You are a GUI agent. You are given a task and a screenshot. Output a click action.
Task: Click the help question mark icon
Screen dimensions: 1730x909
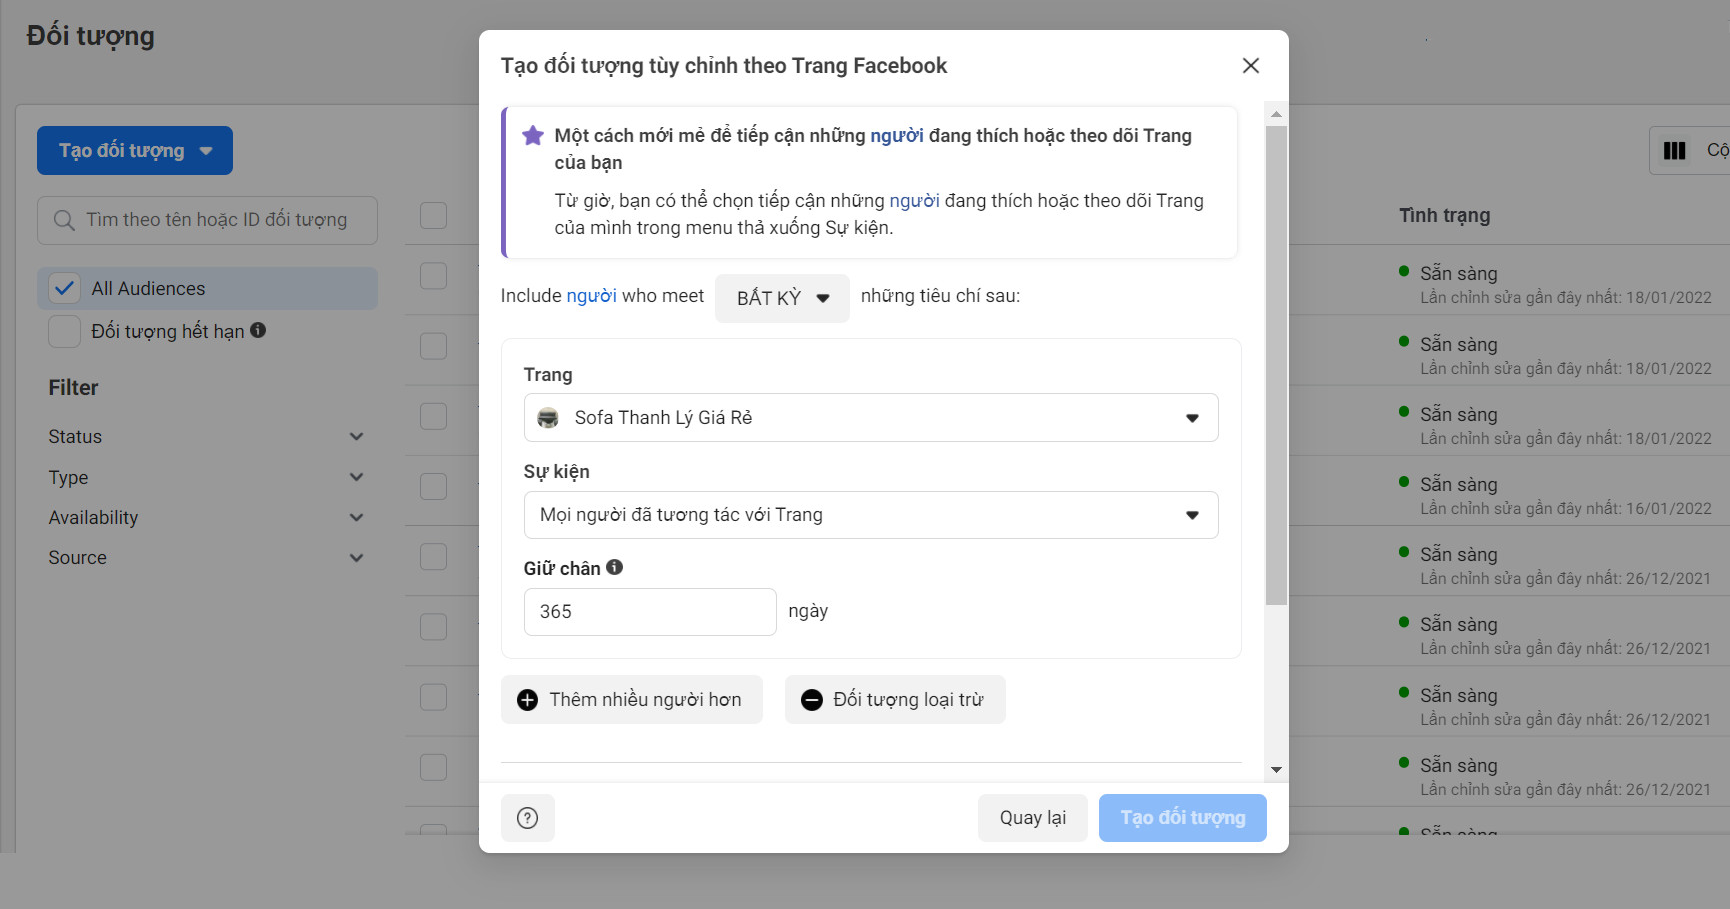click(x=527, y=818)
